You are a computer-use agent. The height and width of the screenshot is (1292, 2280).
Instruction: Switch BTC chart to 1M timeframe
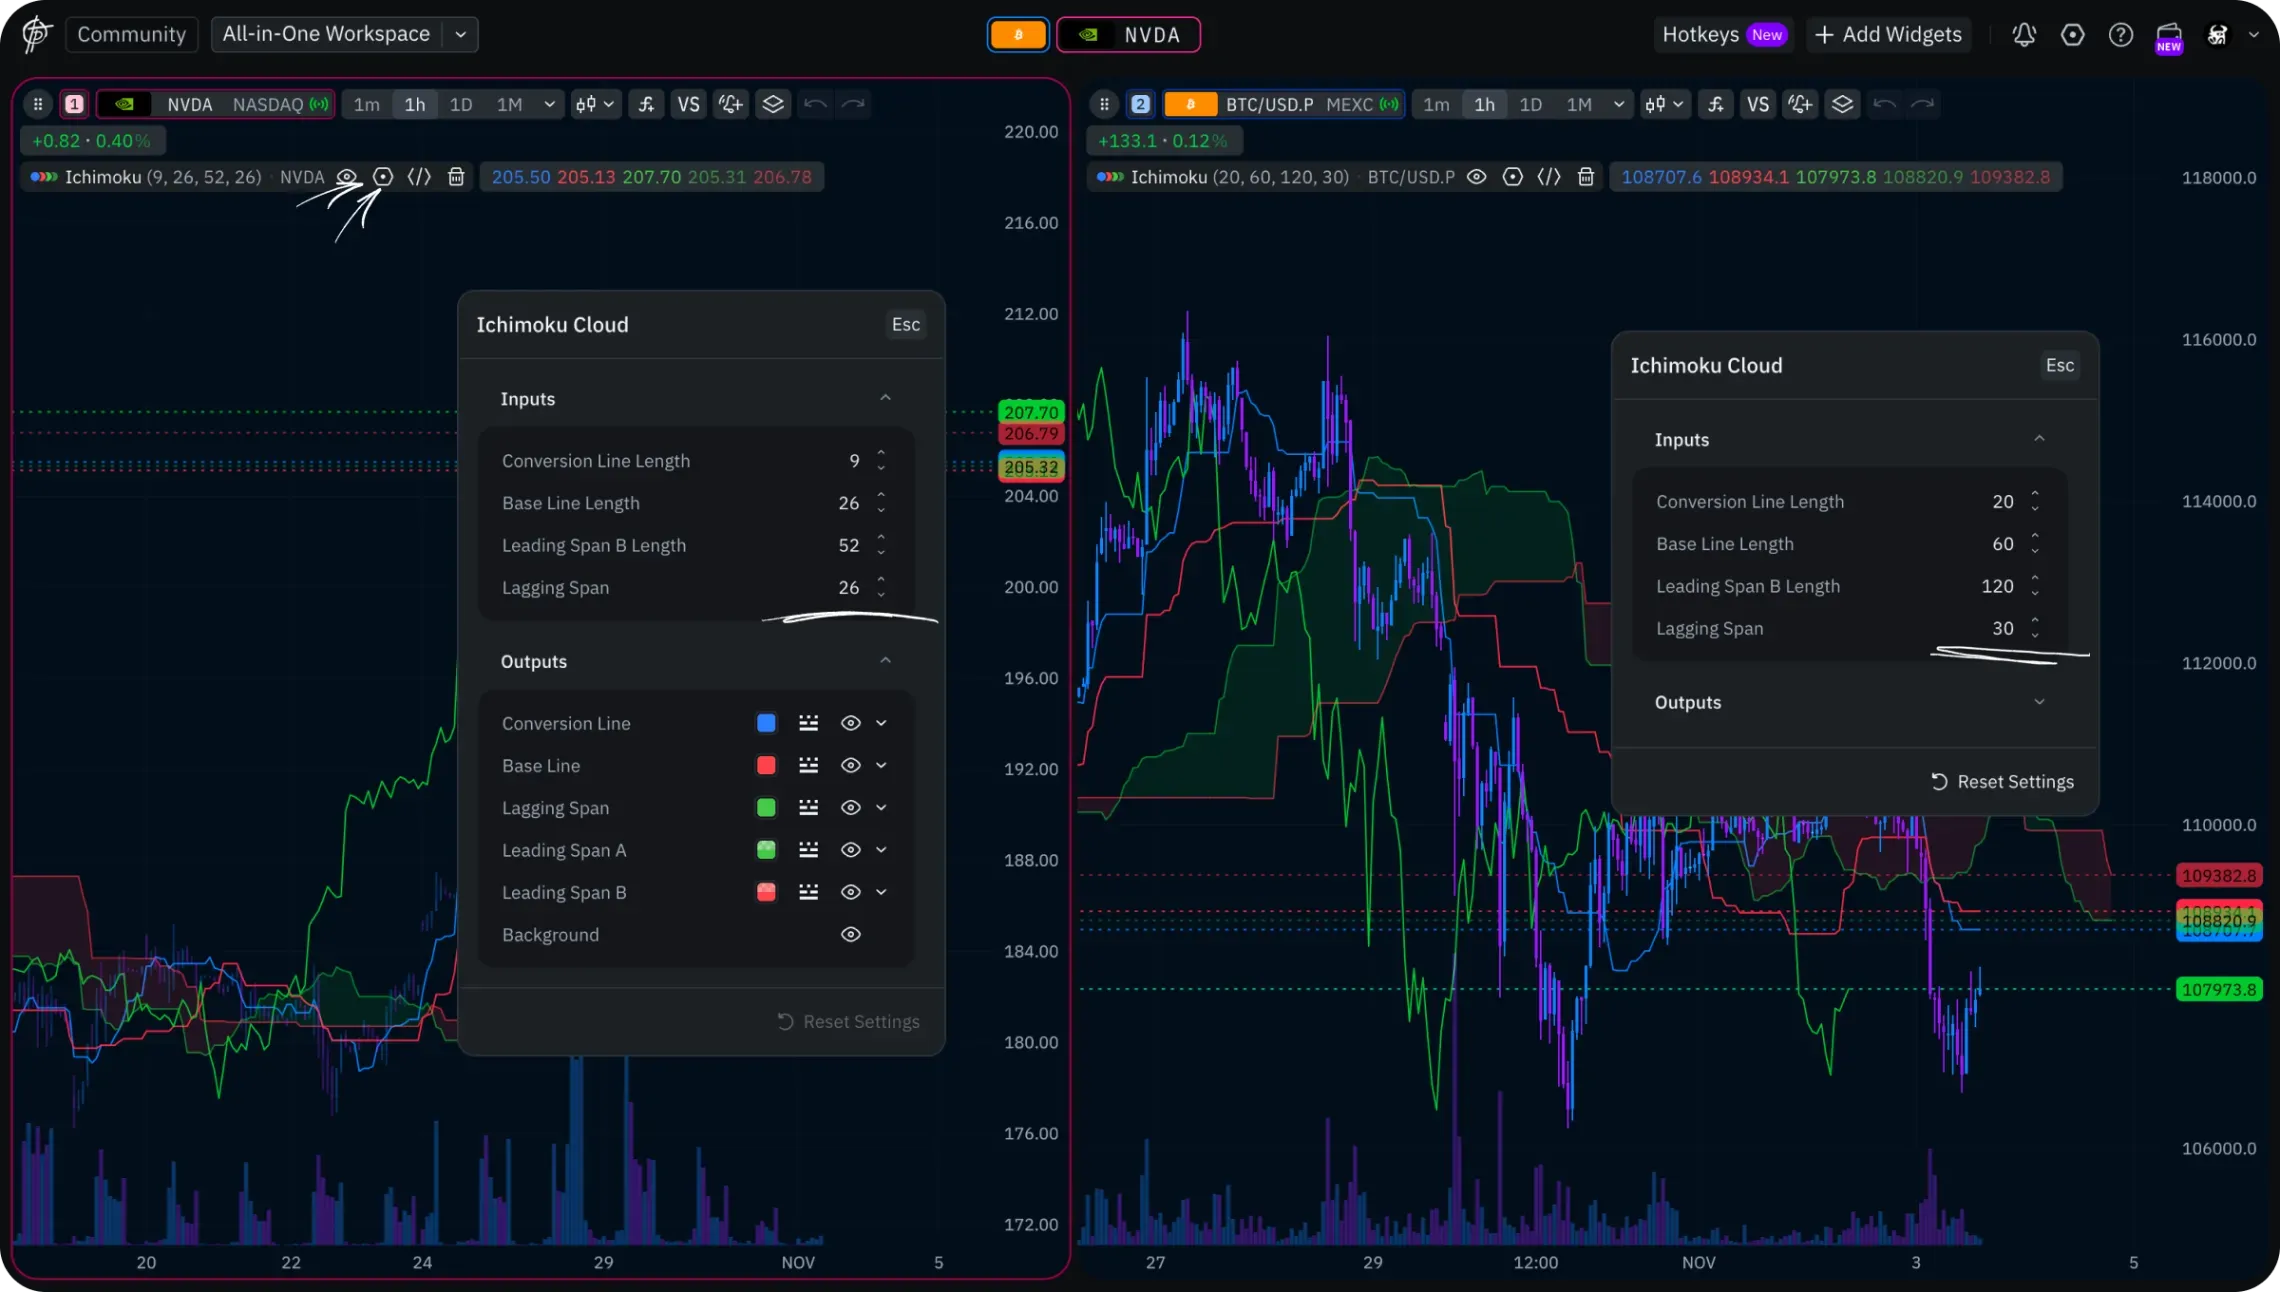click(x=1579, y=104)
